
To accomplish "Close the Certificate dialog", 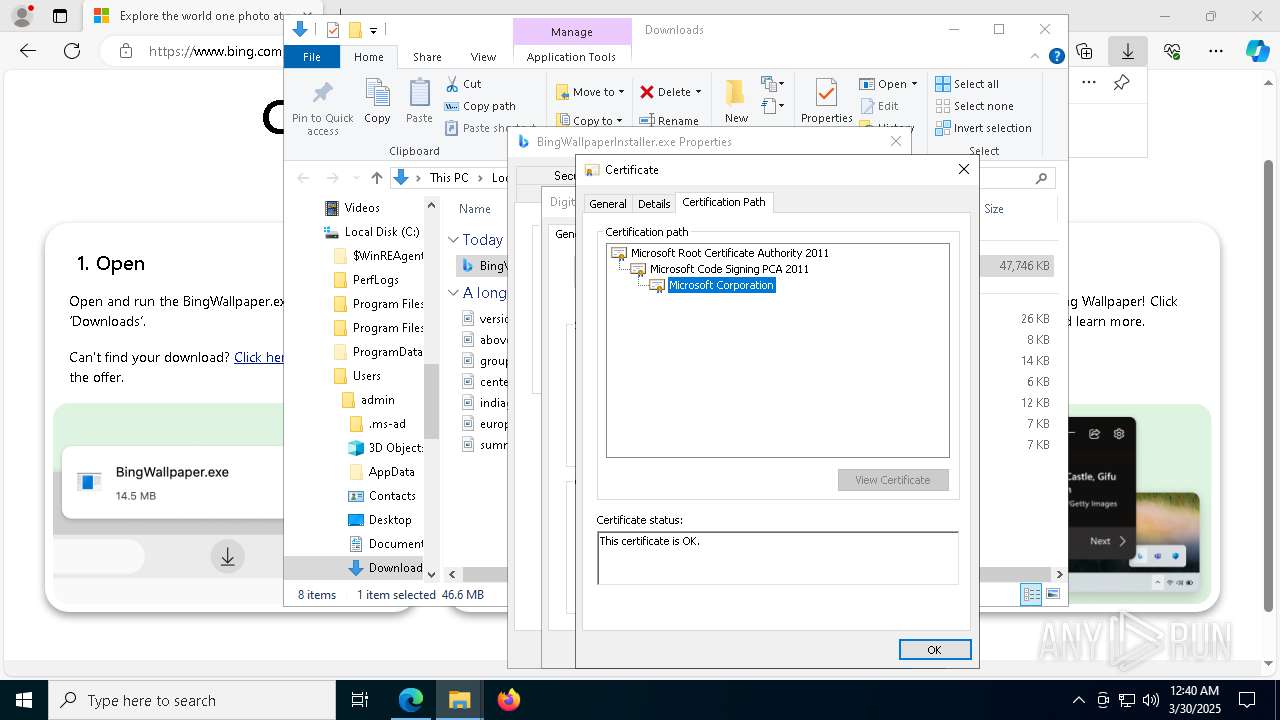I will click(964, 169).
